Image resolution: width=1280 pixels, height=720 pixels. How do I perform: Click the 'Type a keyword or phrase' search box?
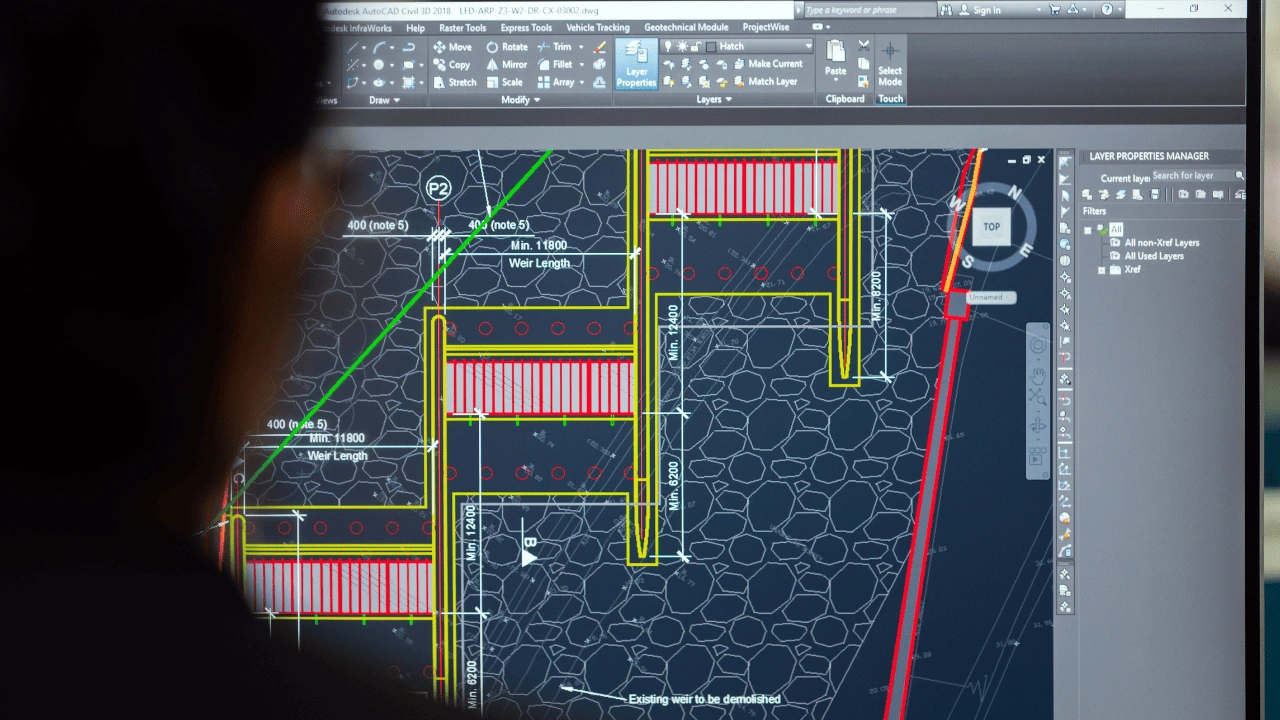tap(868, 10)
